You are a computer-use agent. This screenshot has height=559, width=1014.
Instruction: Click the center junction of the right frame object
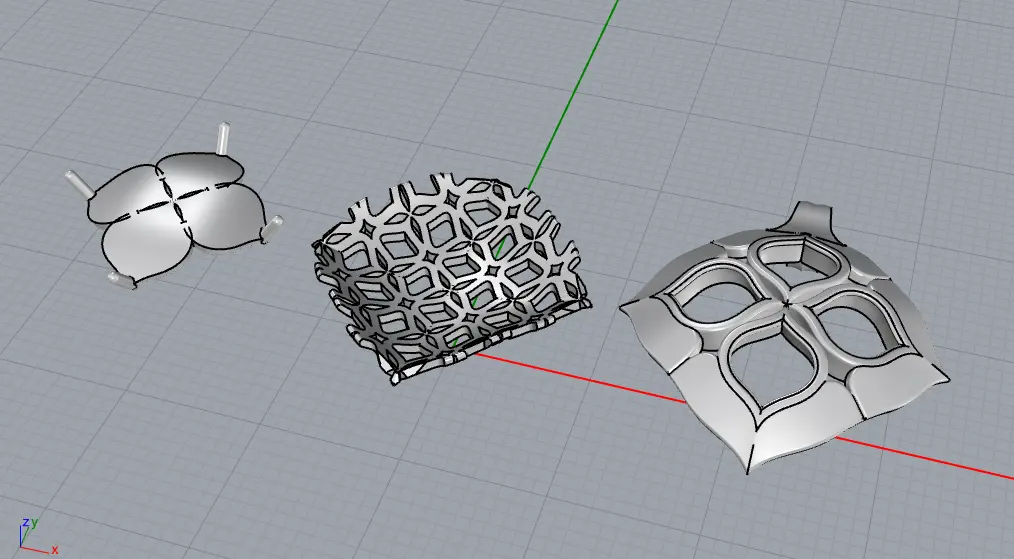pyautogui.click(x=789, y=302)
